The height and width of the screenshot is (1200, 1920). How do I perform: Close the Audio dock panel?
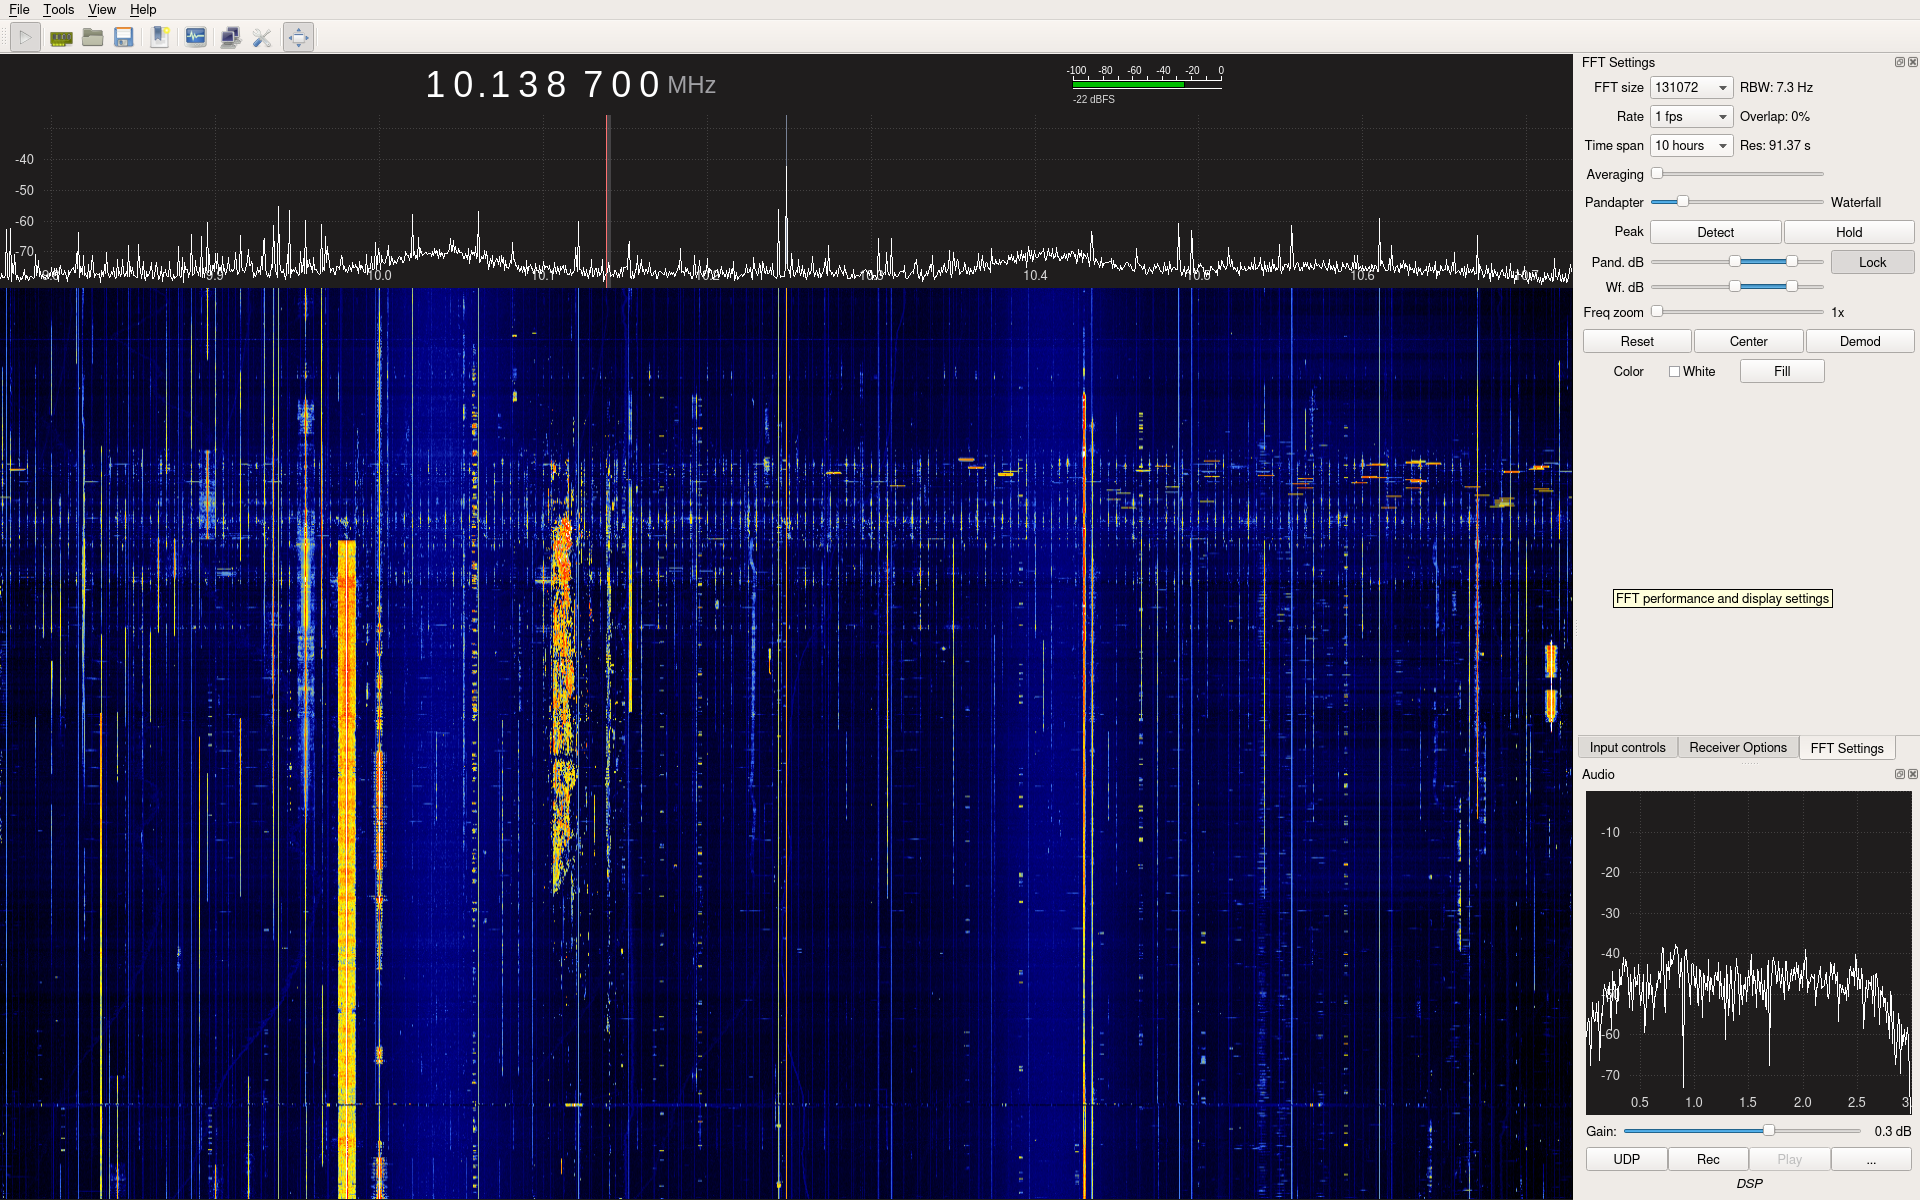click(x=1913, y=774)
